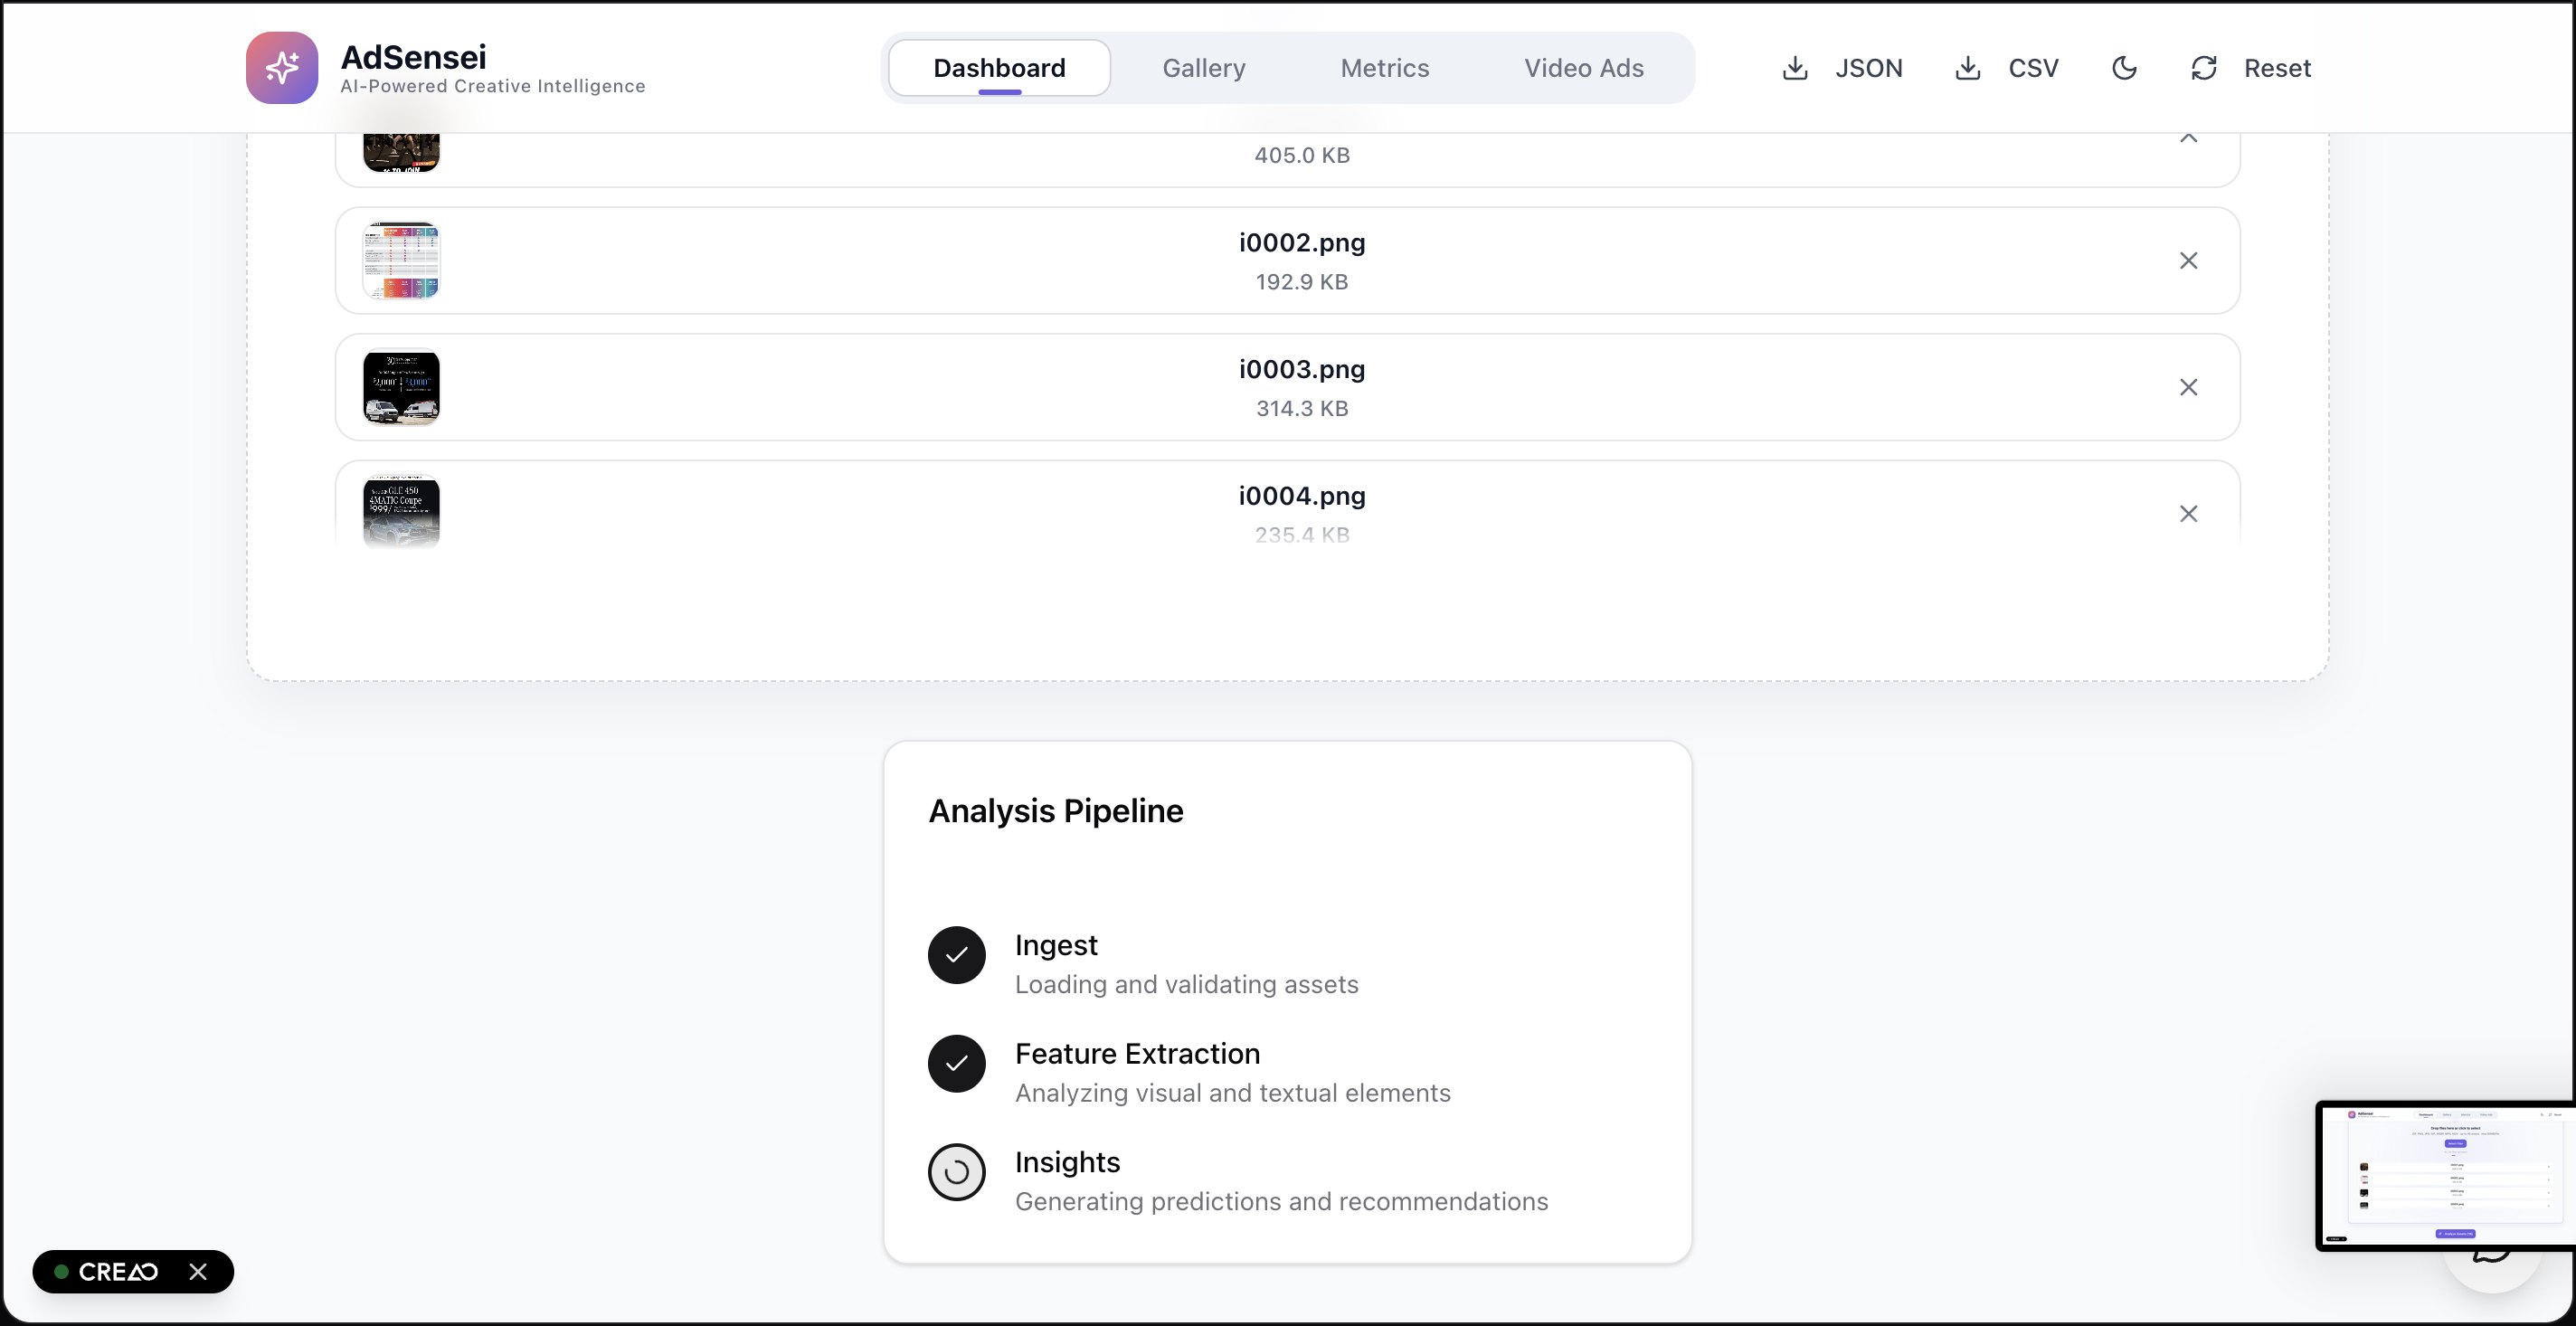Select the Dashboard tab
Viewport: 2576px width, 1326px height.
999,68
